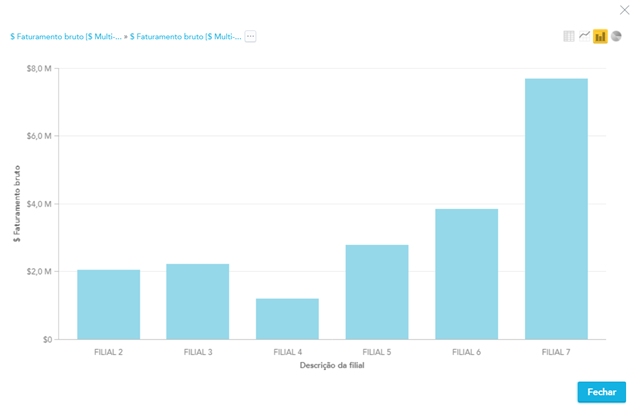Select the FILIAL 4 bar
The height and width of the screenshot is (413, 636).
pos(287,319)
